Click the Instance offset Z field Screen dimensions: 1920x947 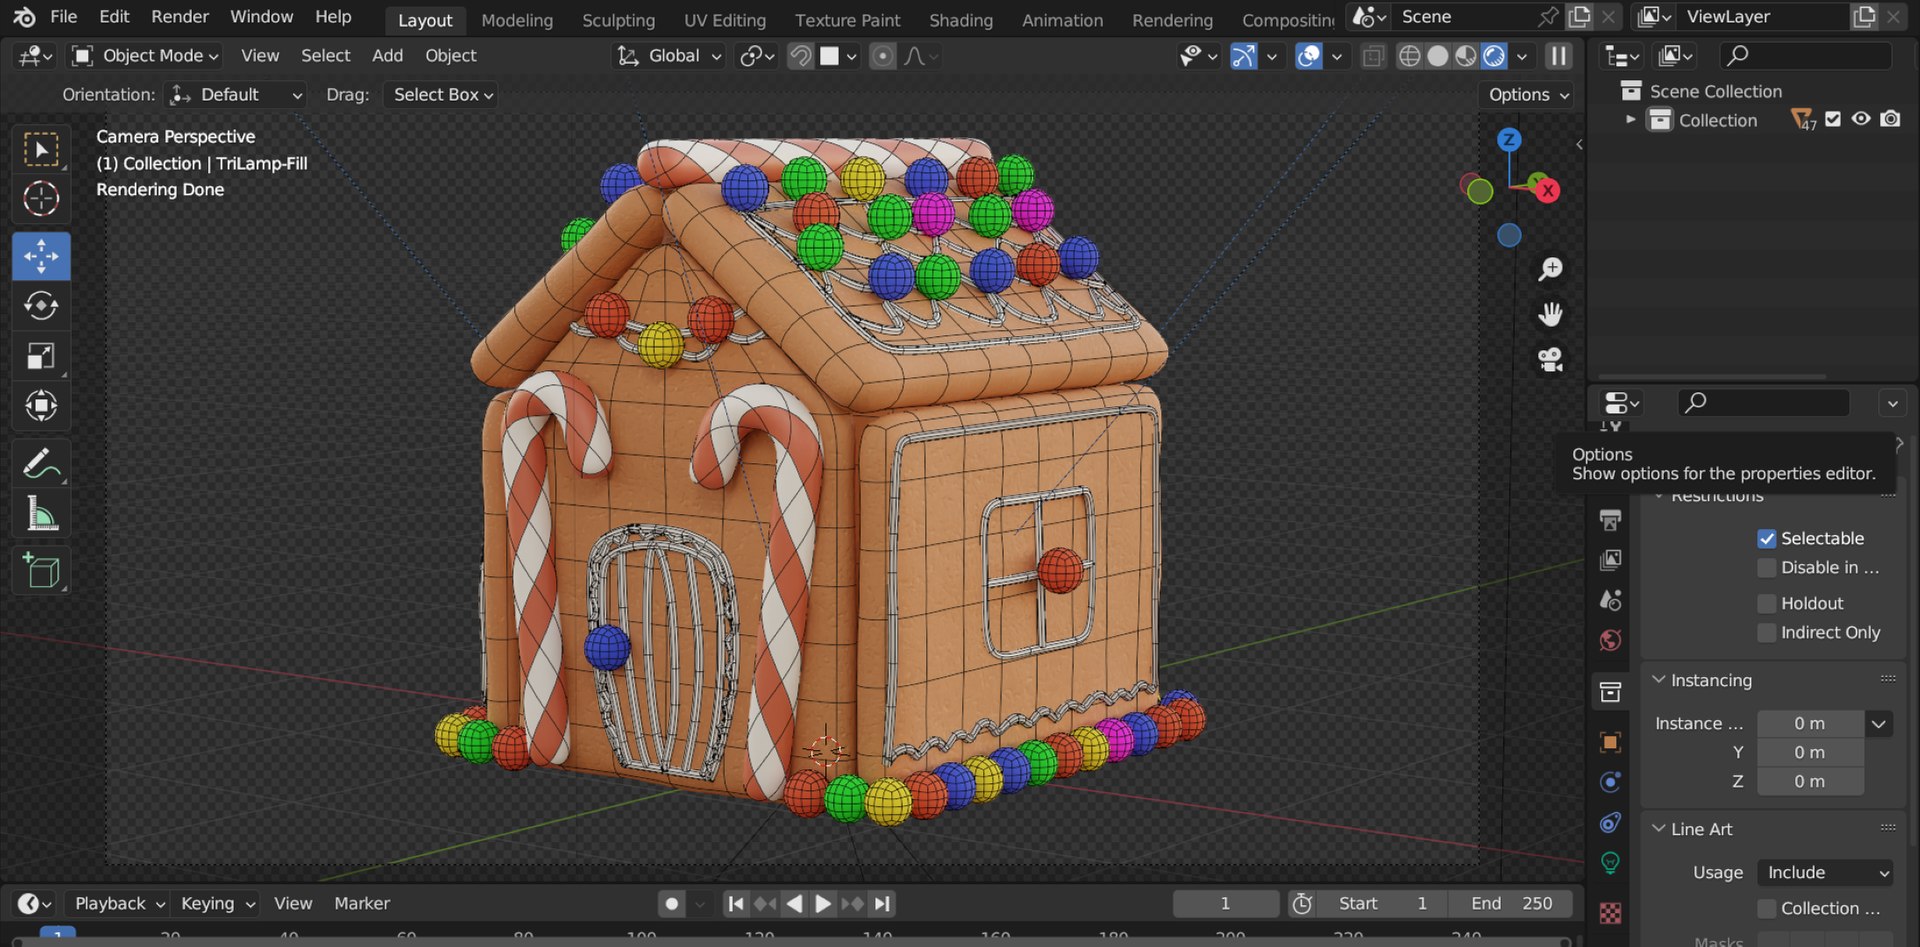1809,781
